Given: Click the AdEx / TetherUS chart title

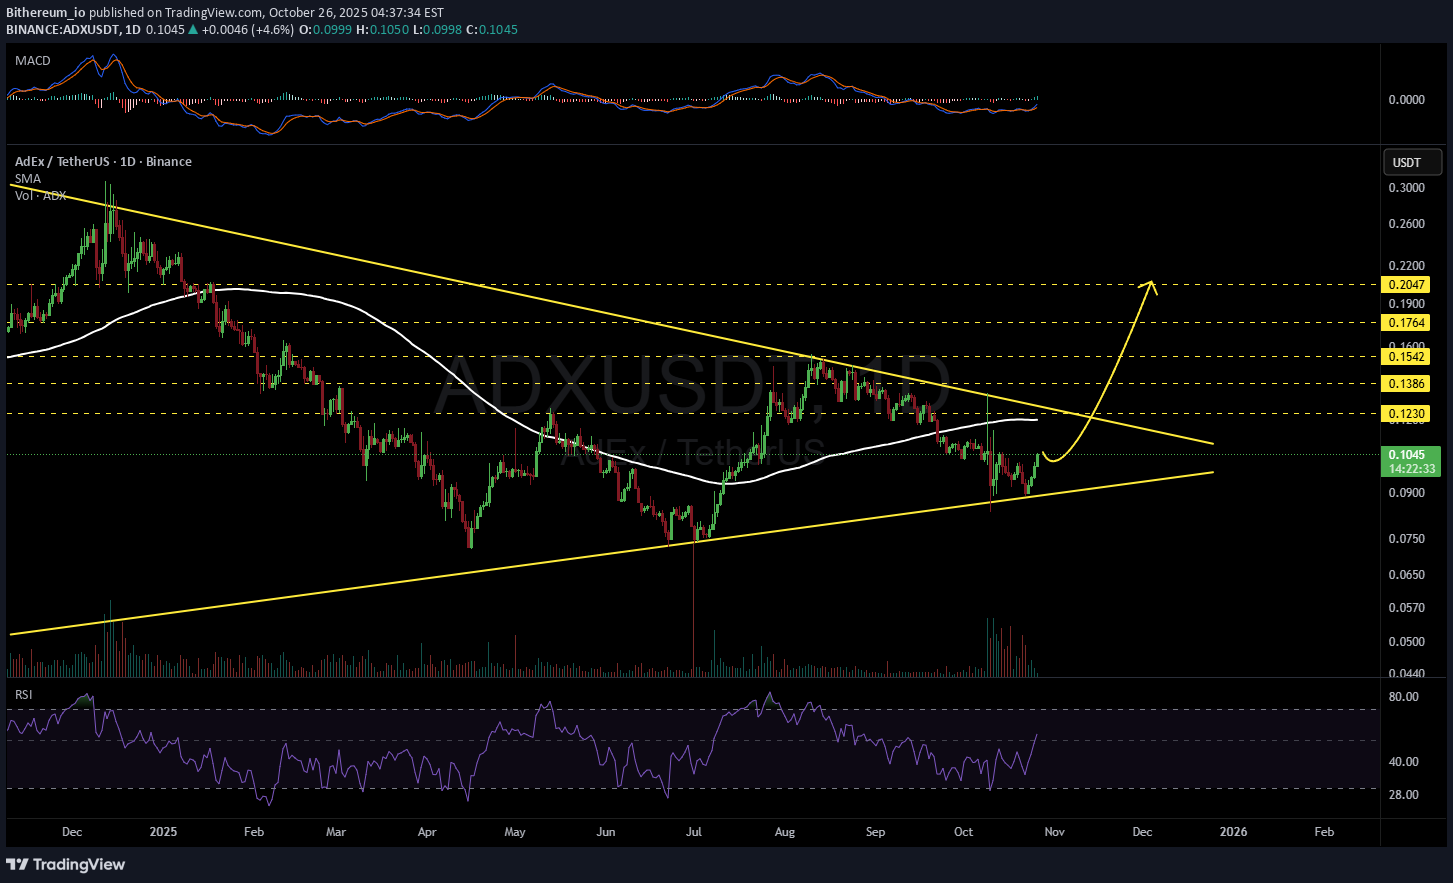Looking at the screenshot, I should [102, 162].
